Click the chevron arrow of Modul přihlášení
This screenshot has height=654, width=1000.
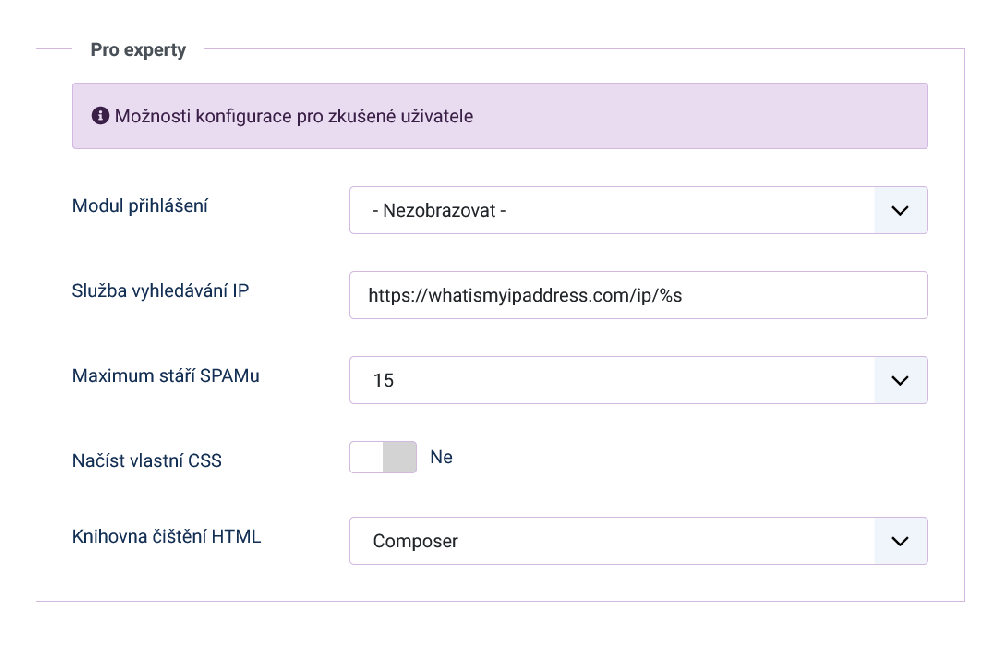tap(900, 210)
